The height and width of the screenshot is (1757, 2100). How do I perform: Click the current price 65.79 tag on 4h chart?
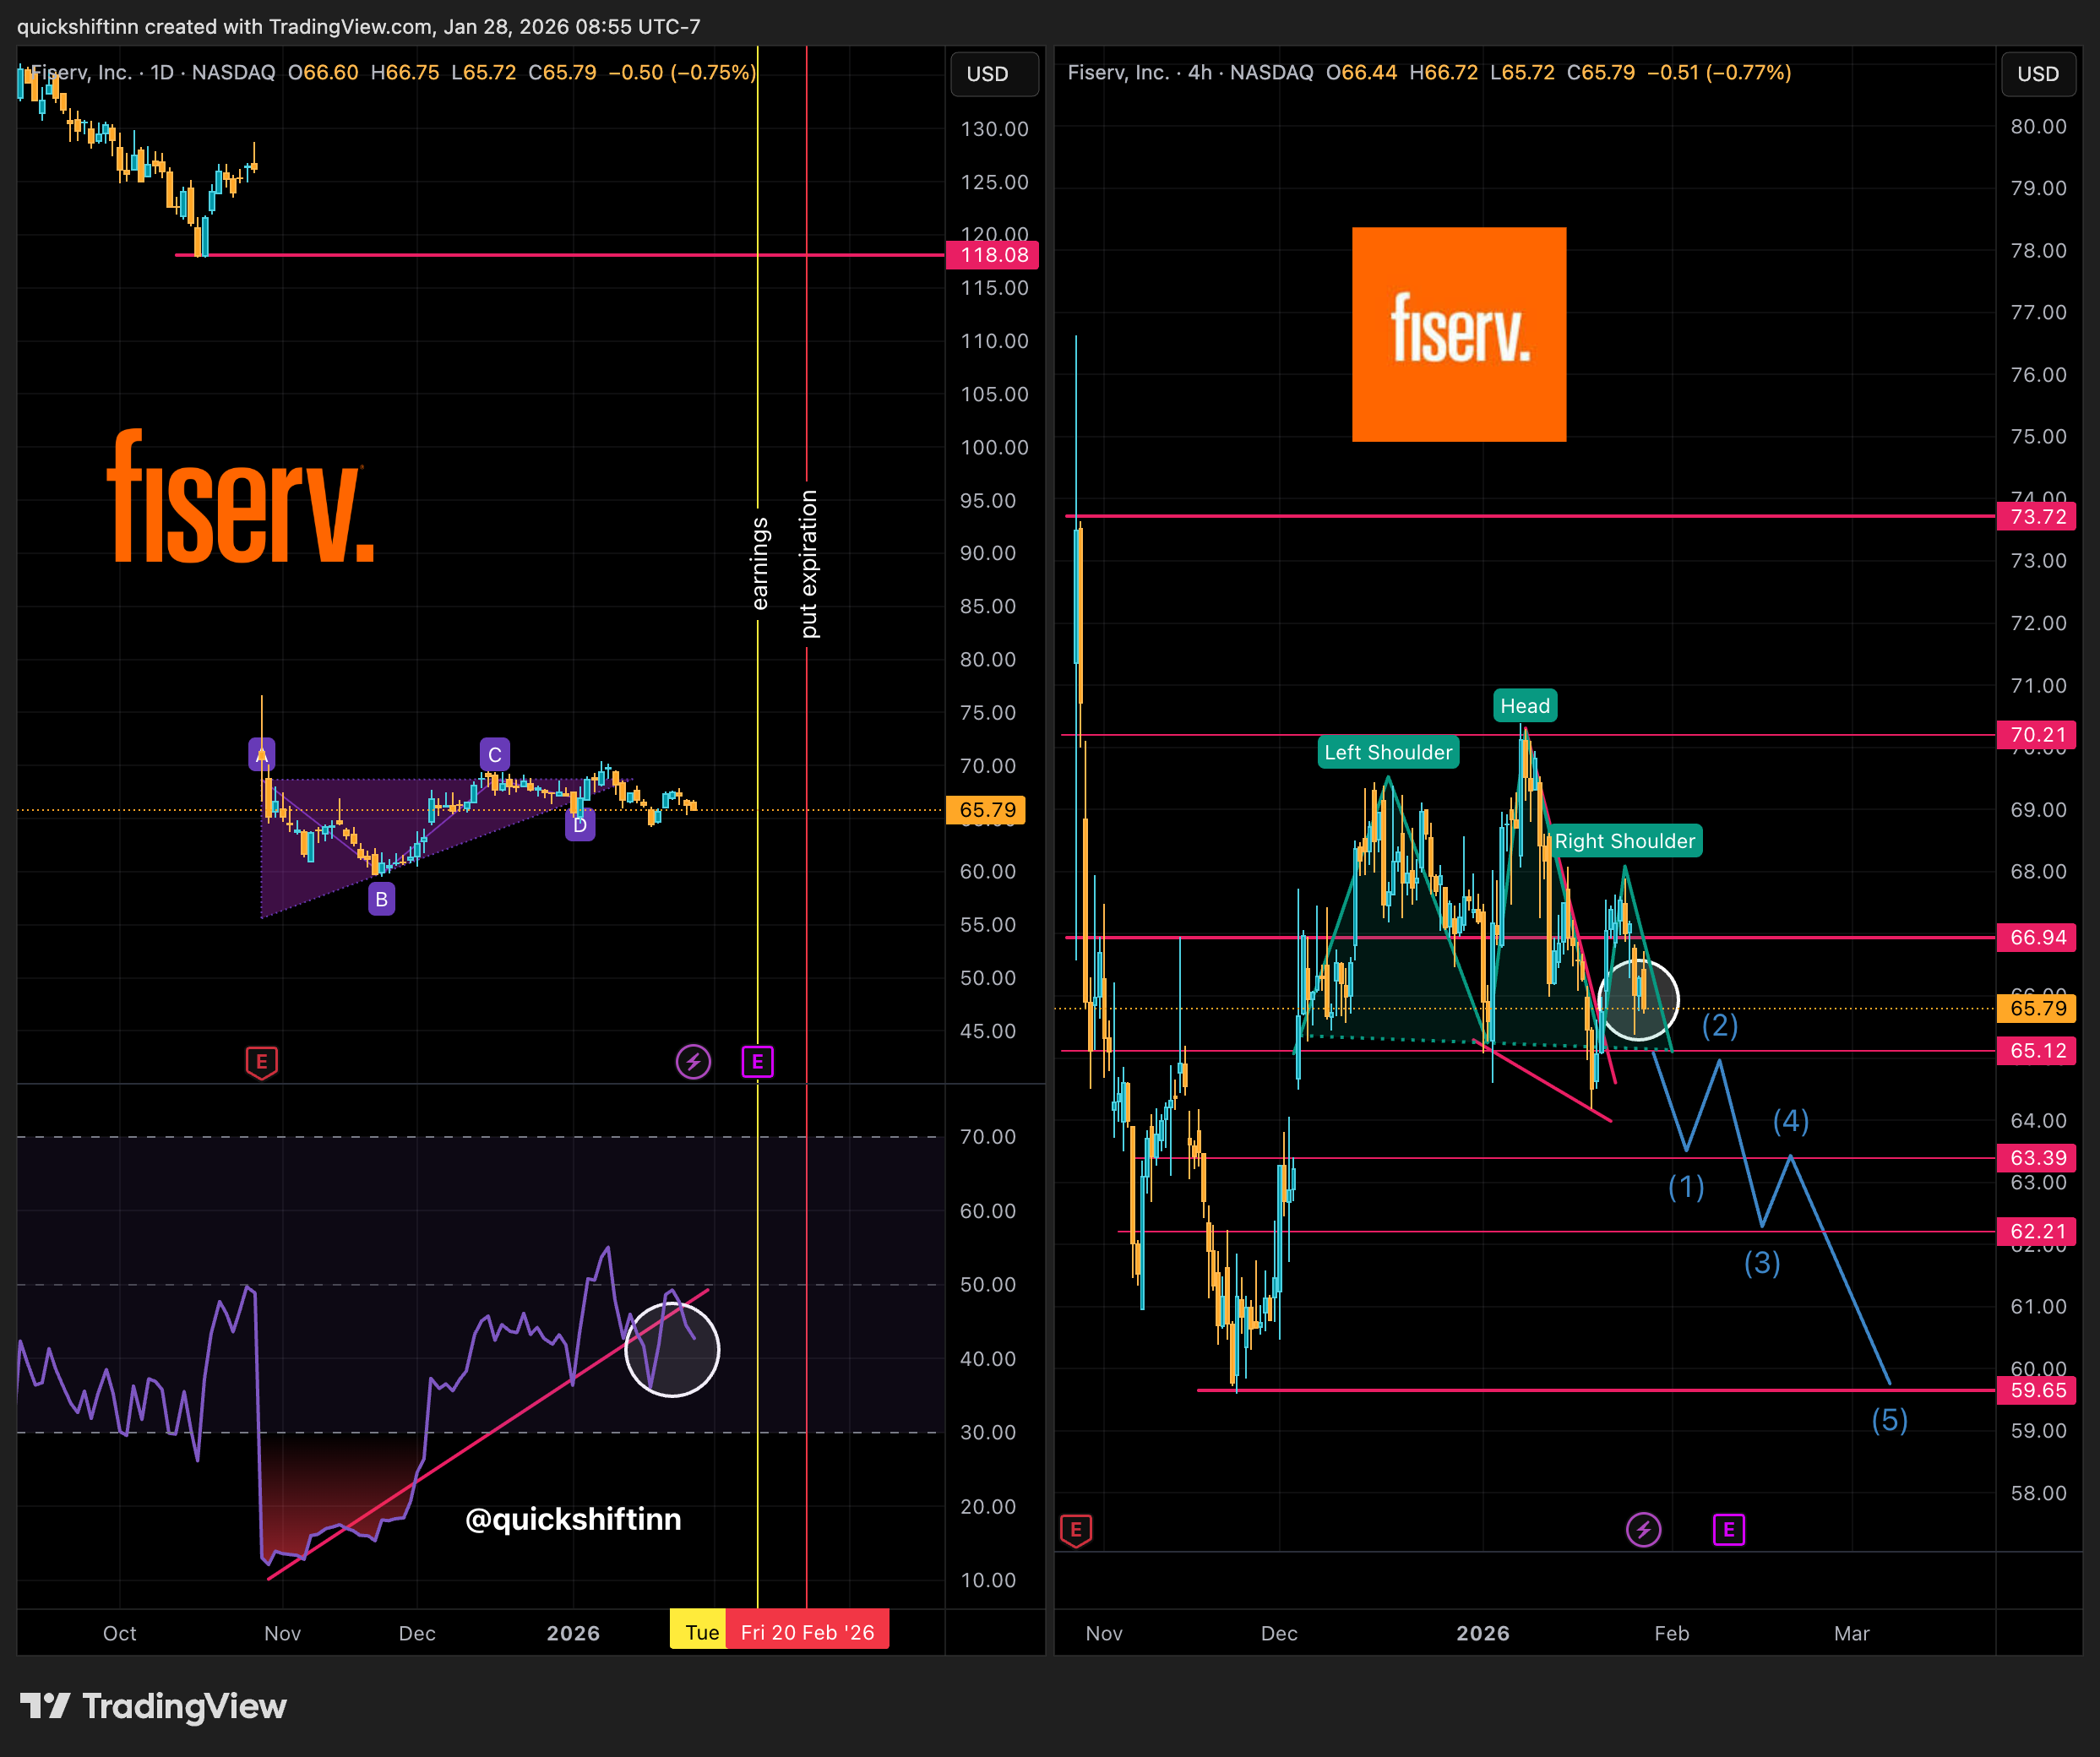(x=2037, y=1008)
